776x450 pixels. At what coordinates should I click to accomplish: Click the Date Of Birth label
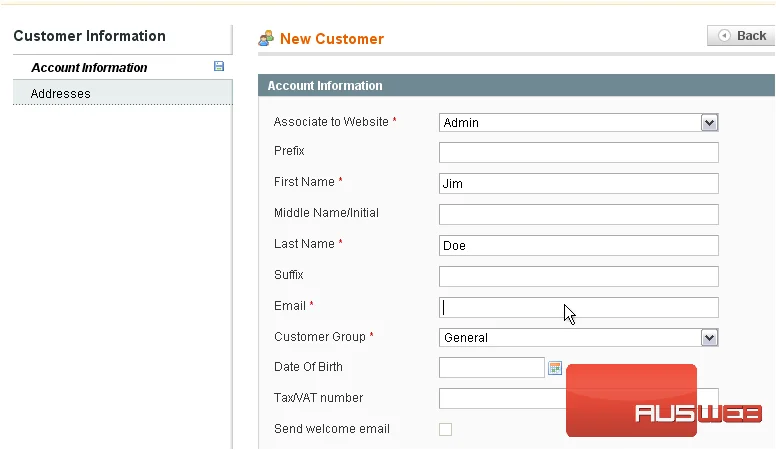click(308, 367)
